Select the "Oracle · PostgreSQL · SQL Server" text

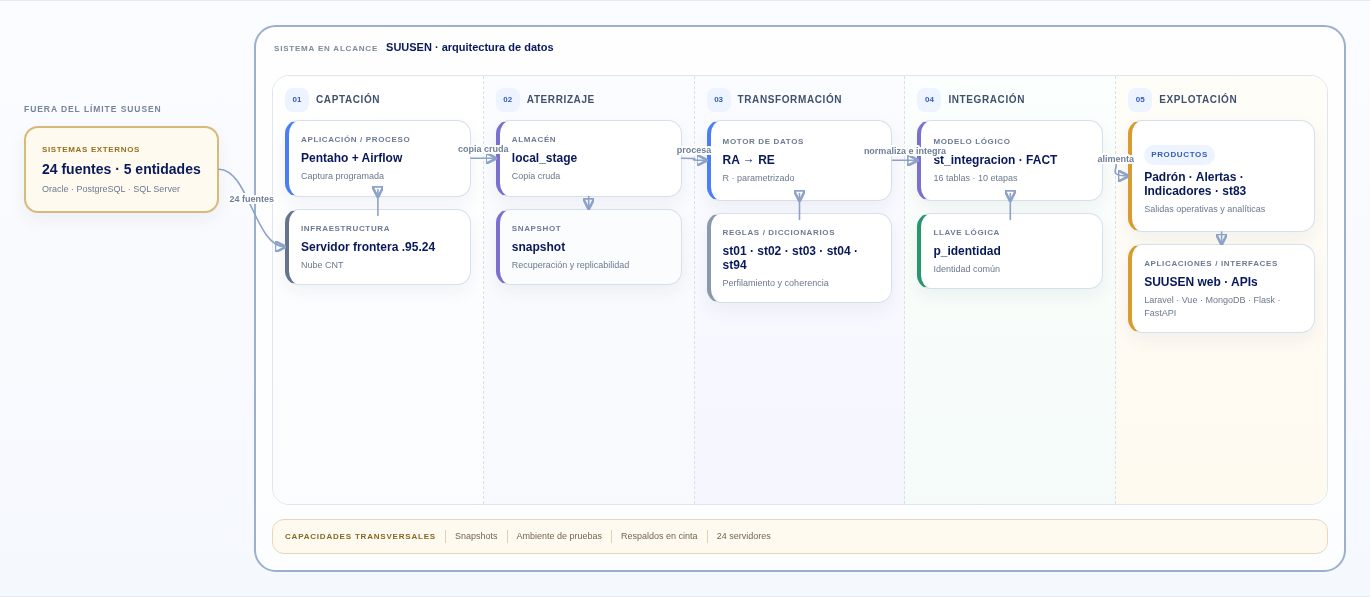coord(111,189)
